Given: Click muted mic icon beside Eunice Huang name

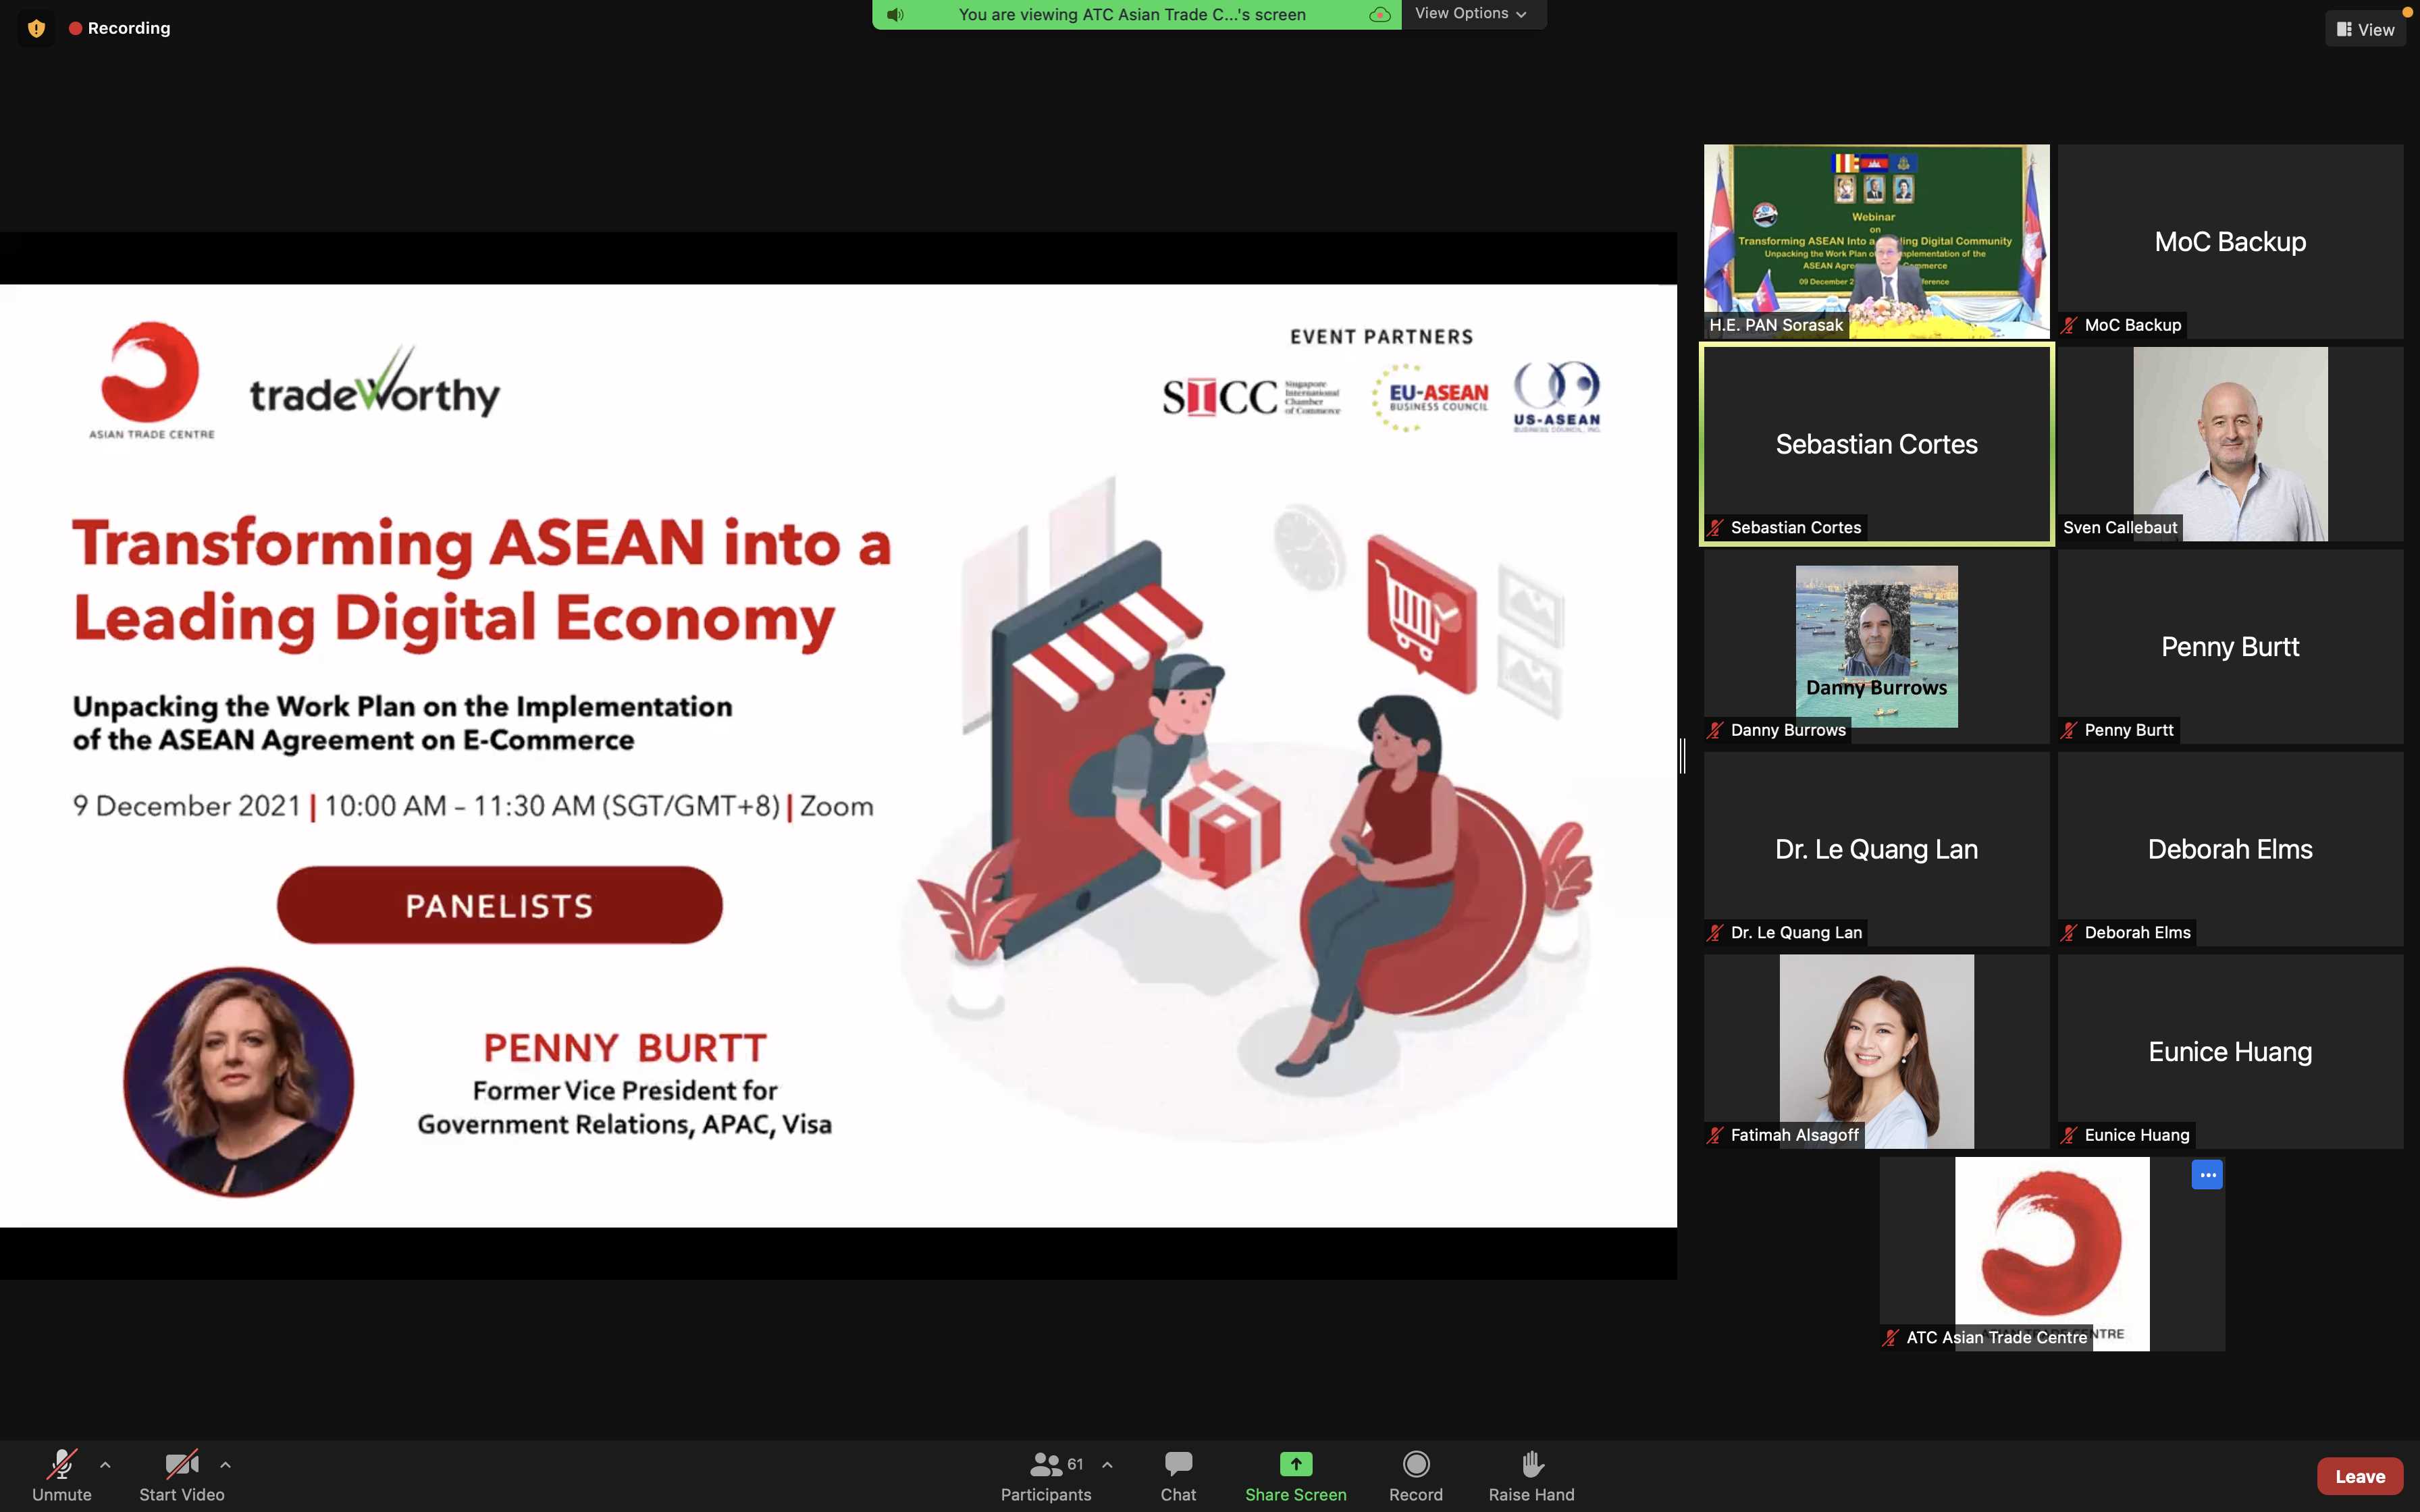Looking at the screenshot, I should [2069, 1135].
